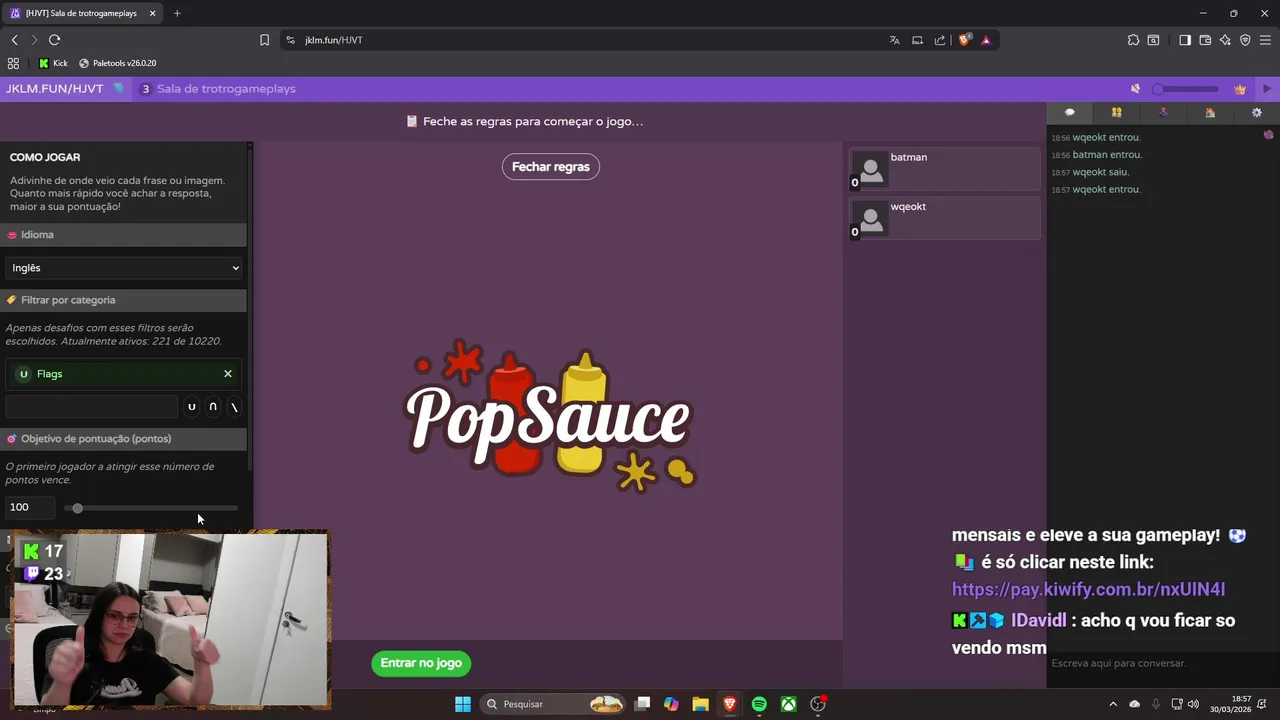
Task: Click the crown leader icon
Action: tap(1240, 89)
